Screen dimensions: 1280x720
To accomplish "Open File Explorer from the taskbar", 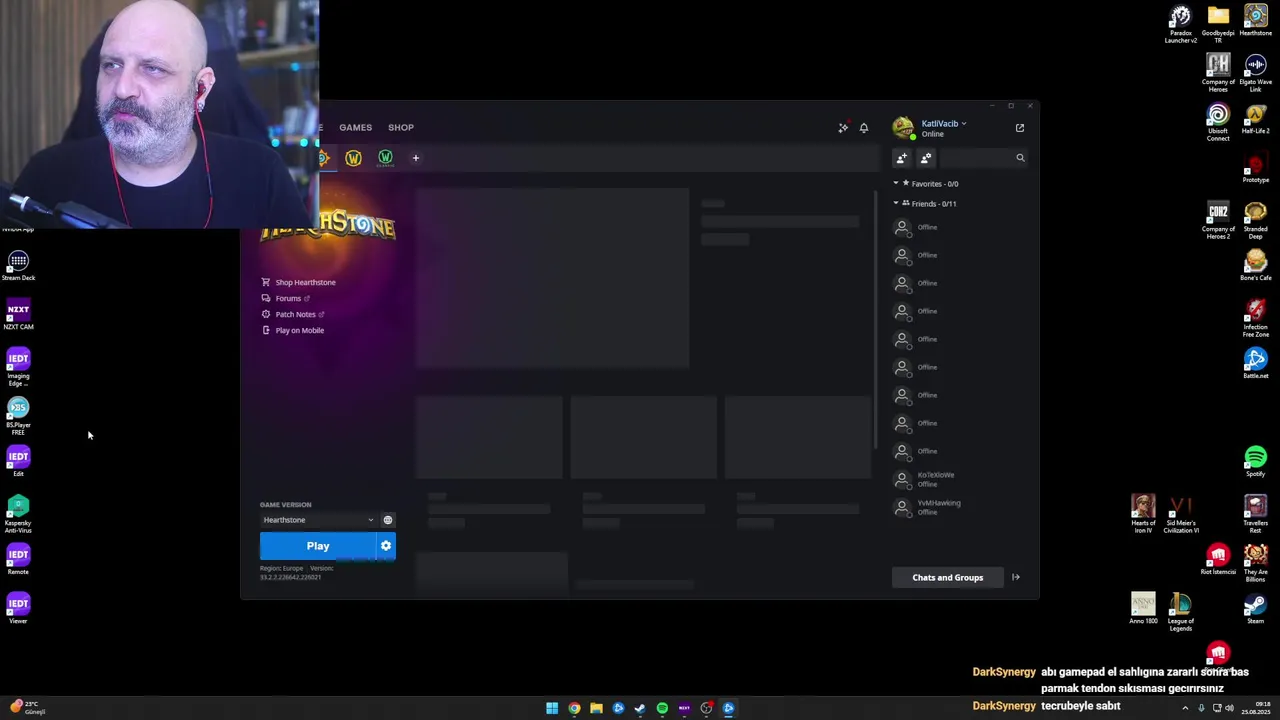I will pos(596,708).
